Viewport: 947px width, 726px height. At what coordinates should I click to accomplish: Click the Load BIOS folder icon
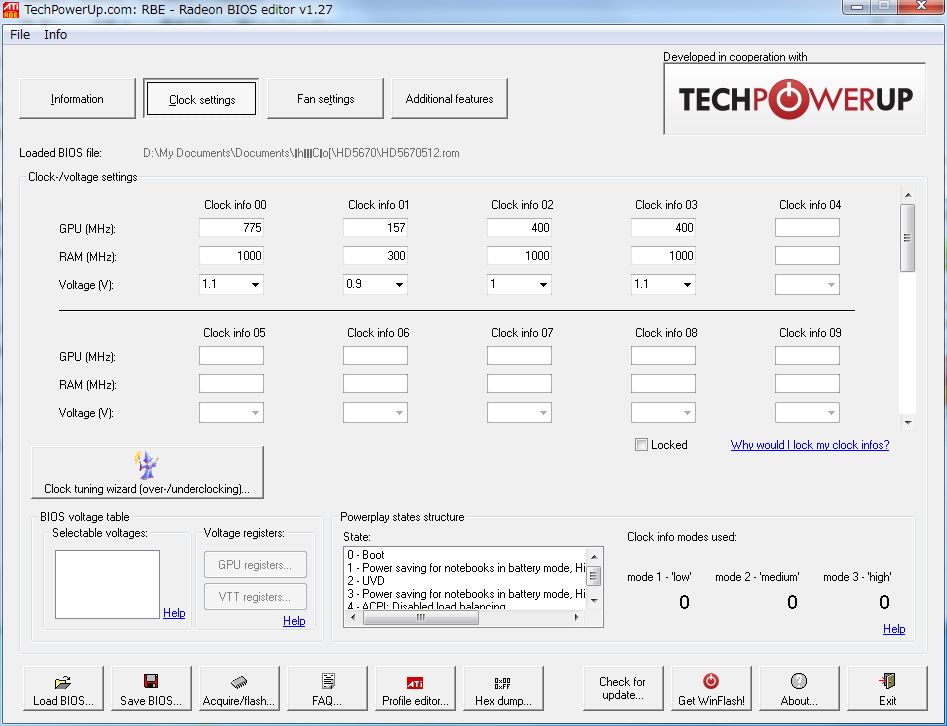[63, 683]
